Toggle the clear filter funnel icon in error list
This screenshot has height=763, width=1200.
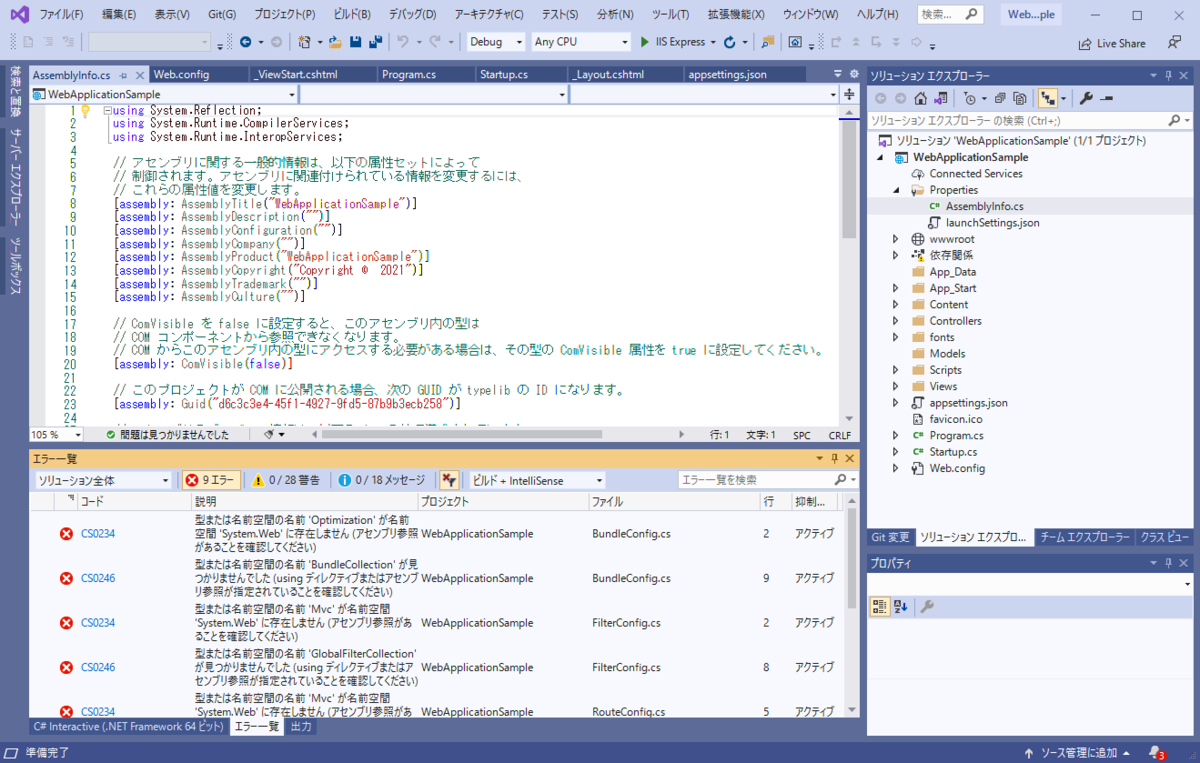pos(449,480)
